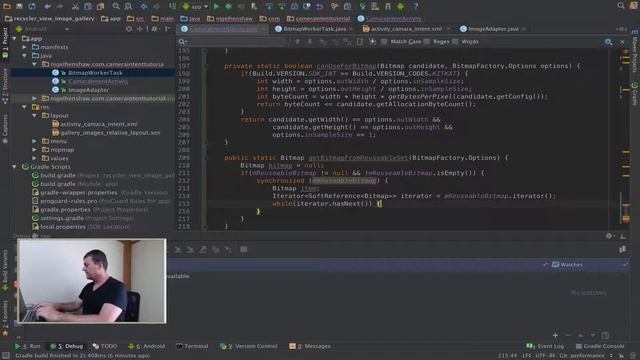
Task: Select ImageAdapter in project tree
Action: pyautogui.click(x=88, y=90)
